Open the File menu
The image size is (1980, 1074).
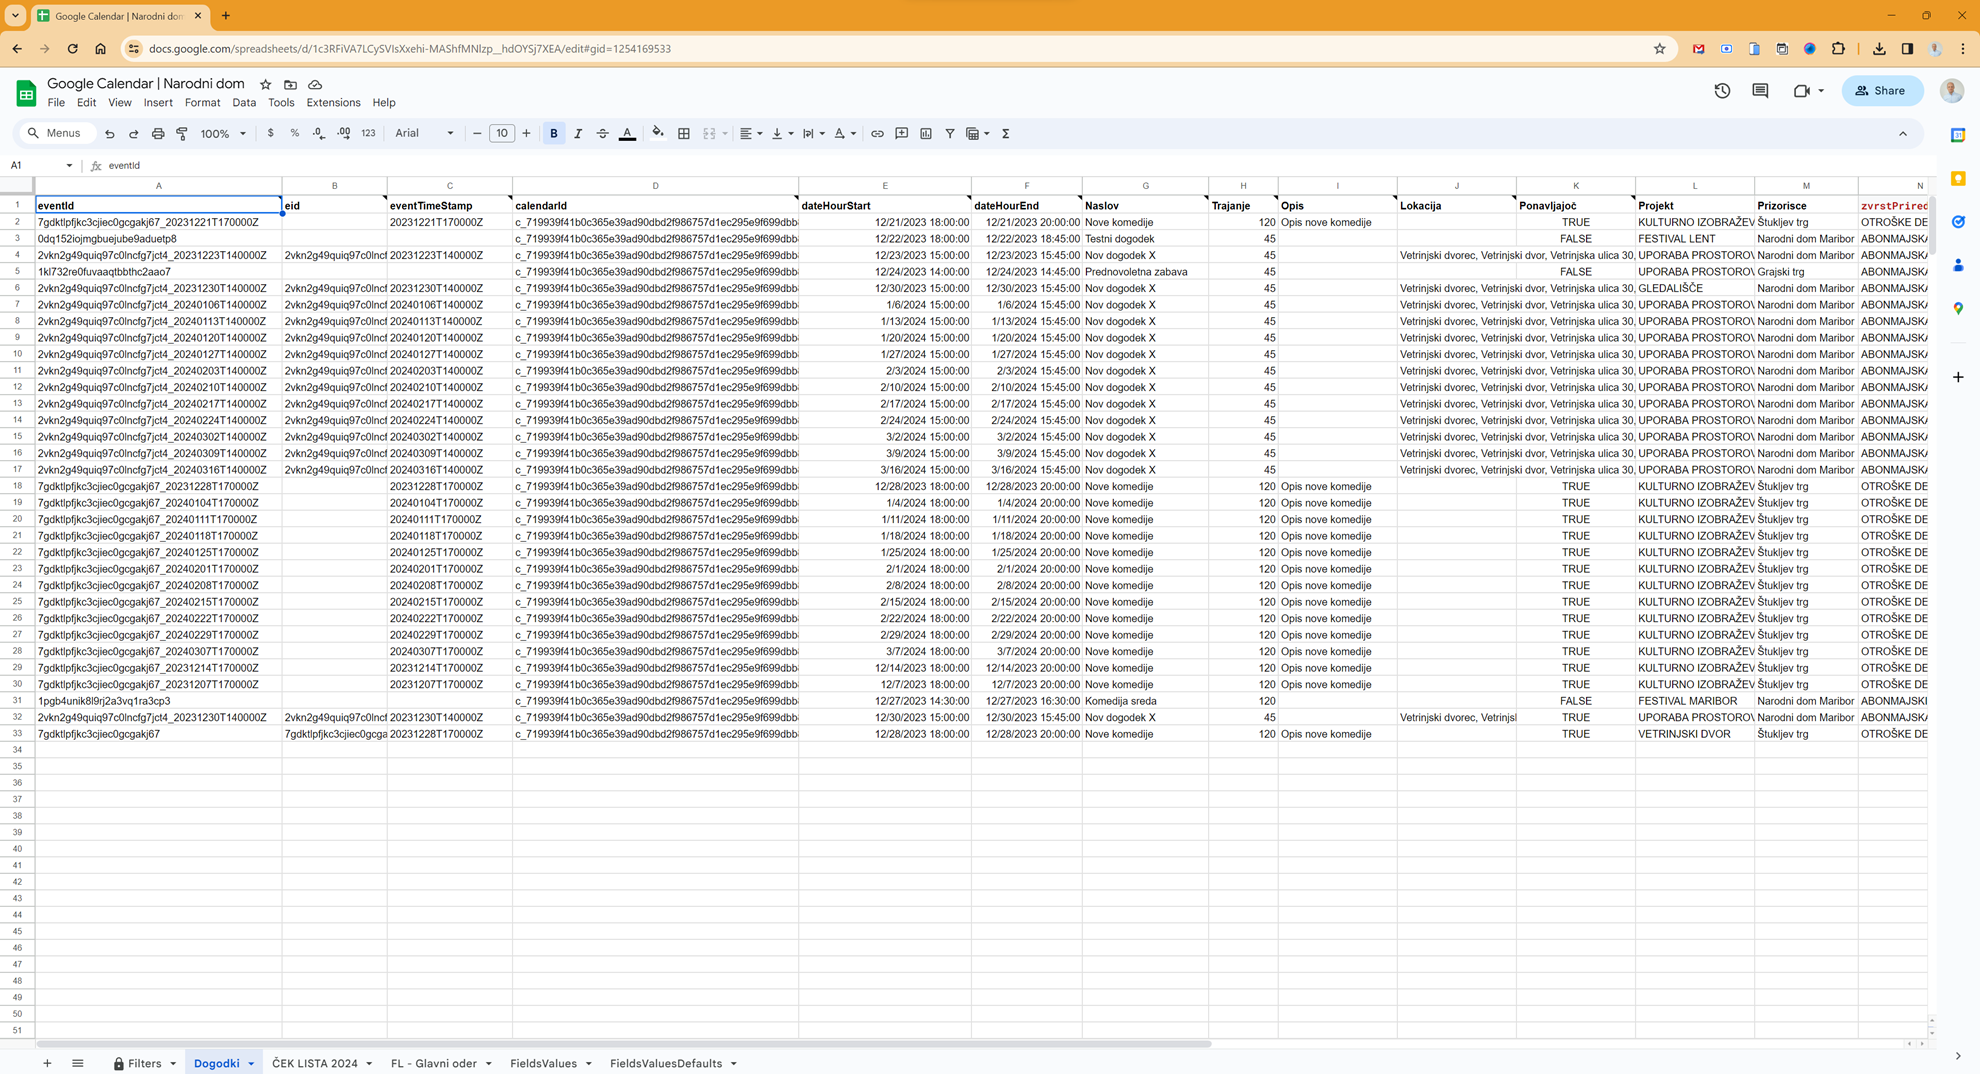tap(56, 103)
